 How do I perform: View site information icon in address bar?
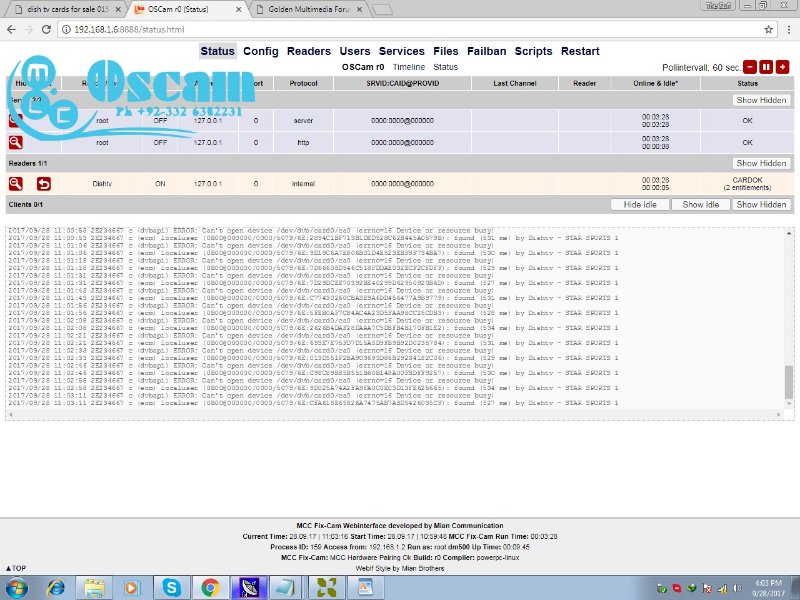pos(66,30)
